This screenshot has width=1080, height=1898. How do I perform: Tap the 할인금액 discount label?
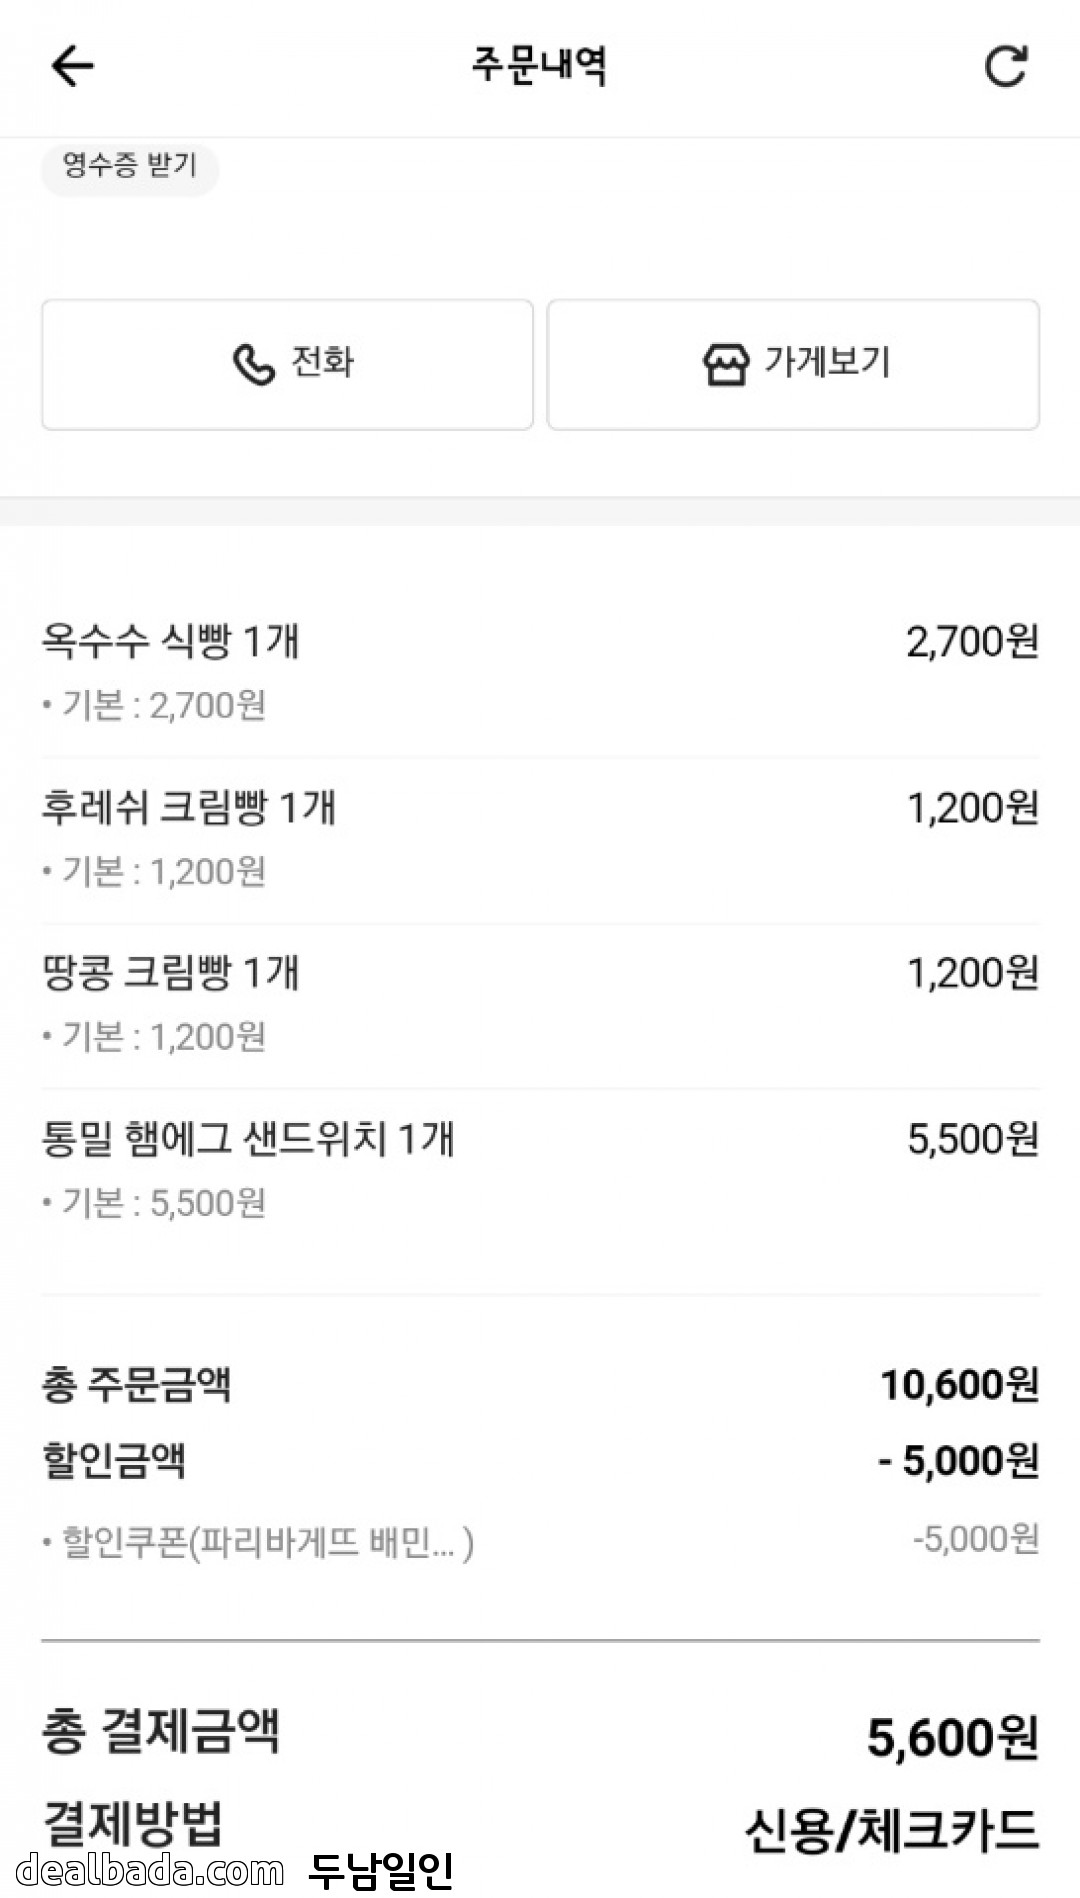click(114, 1460)
